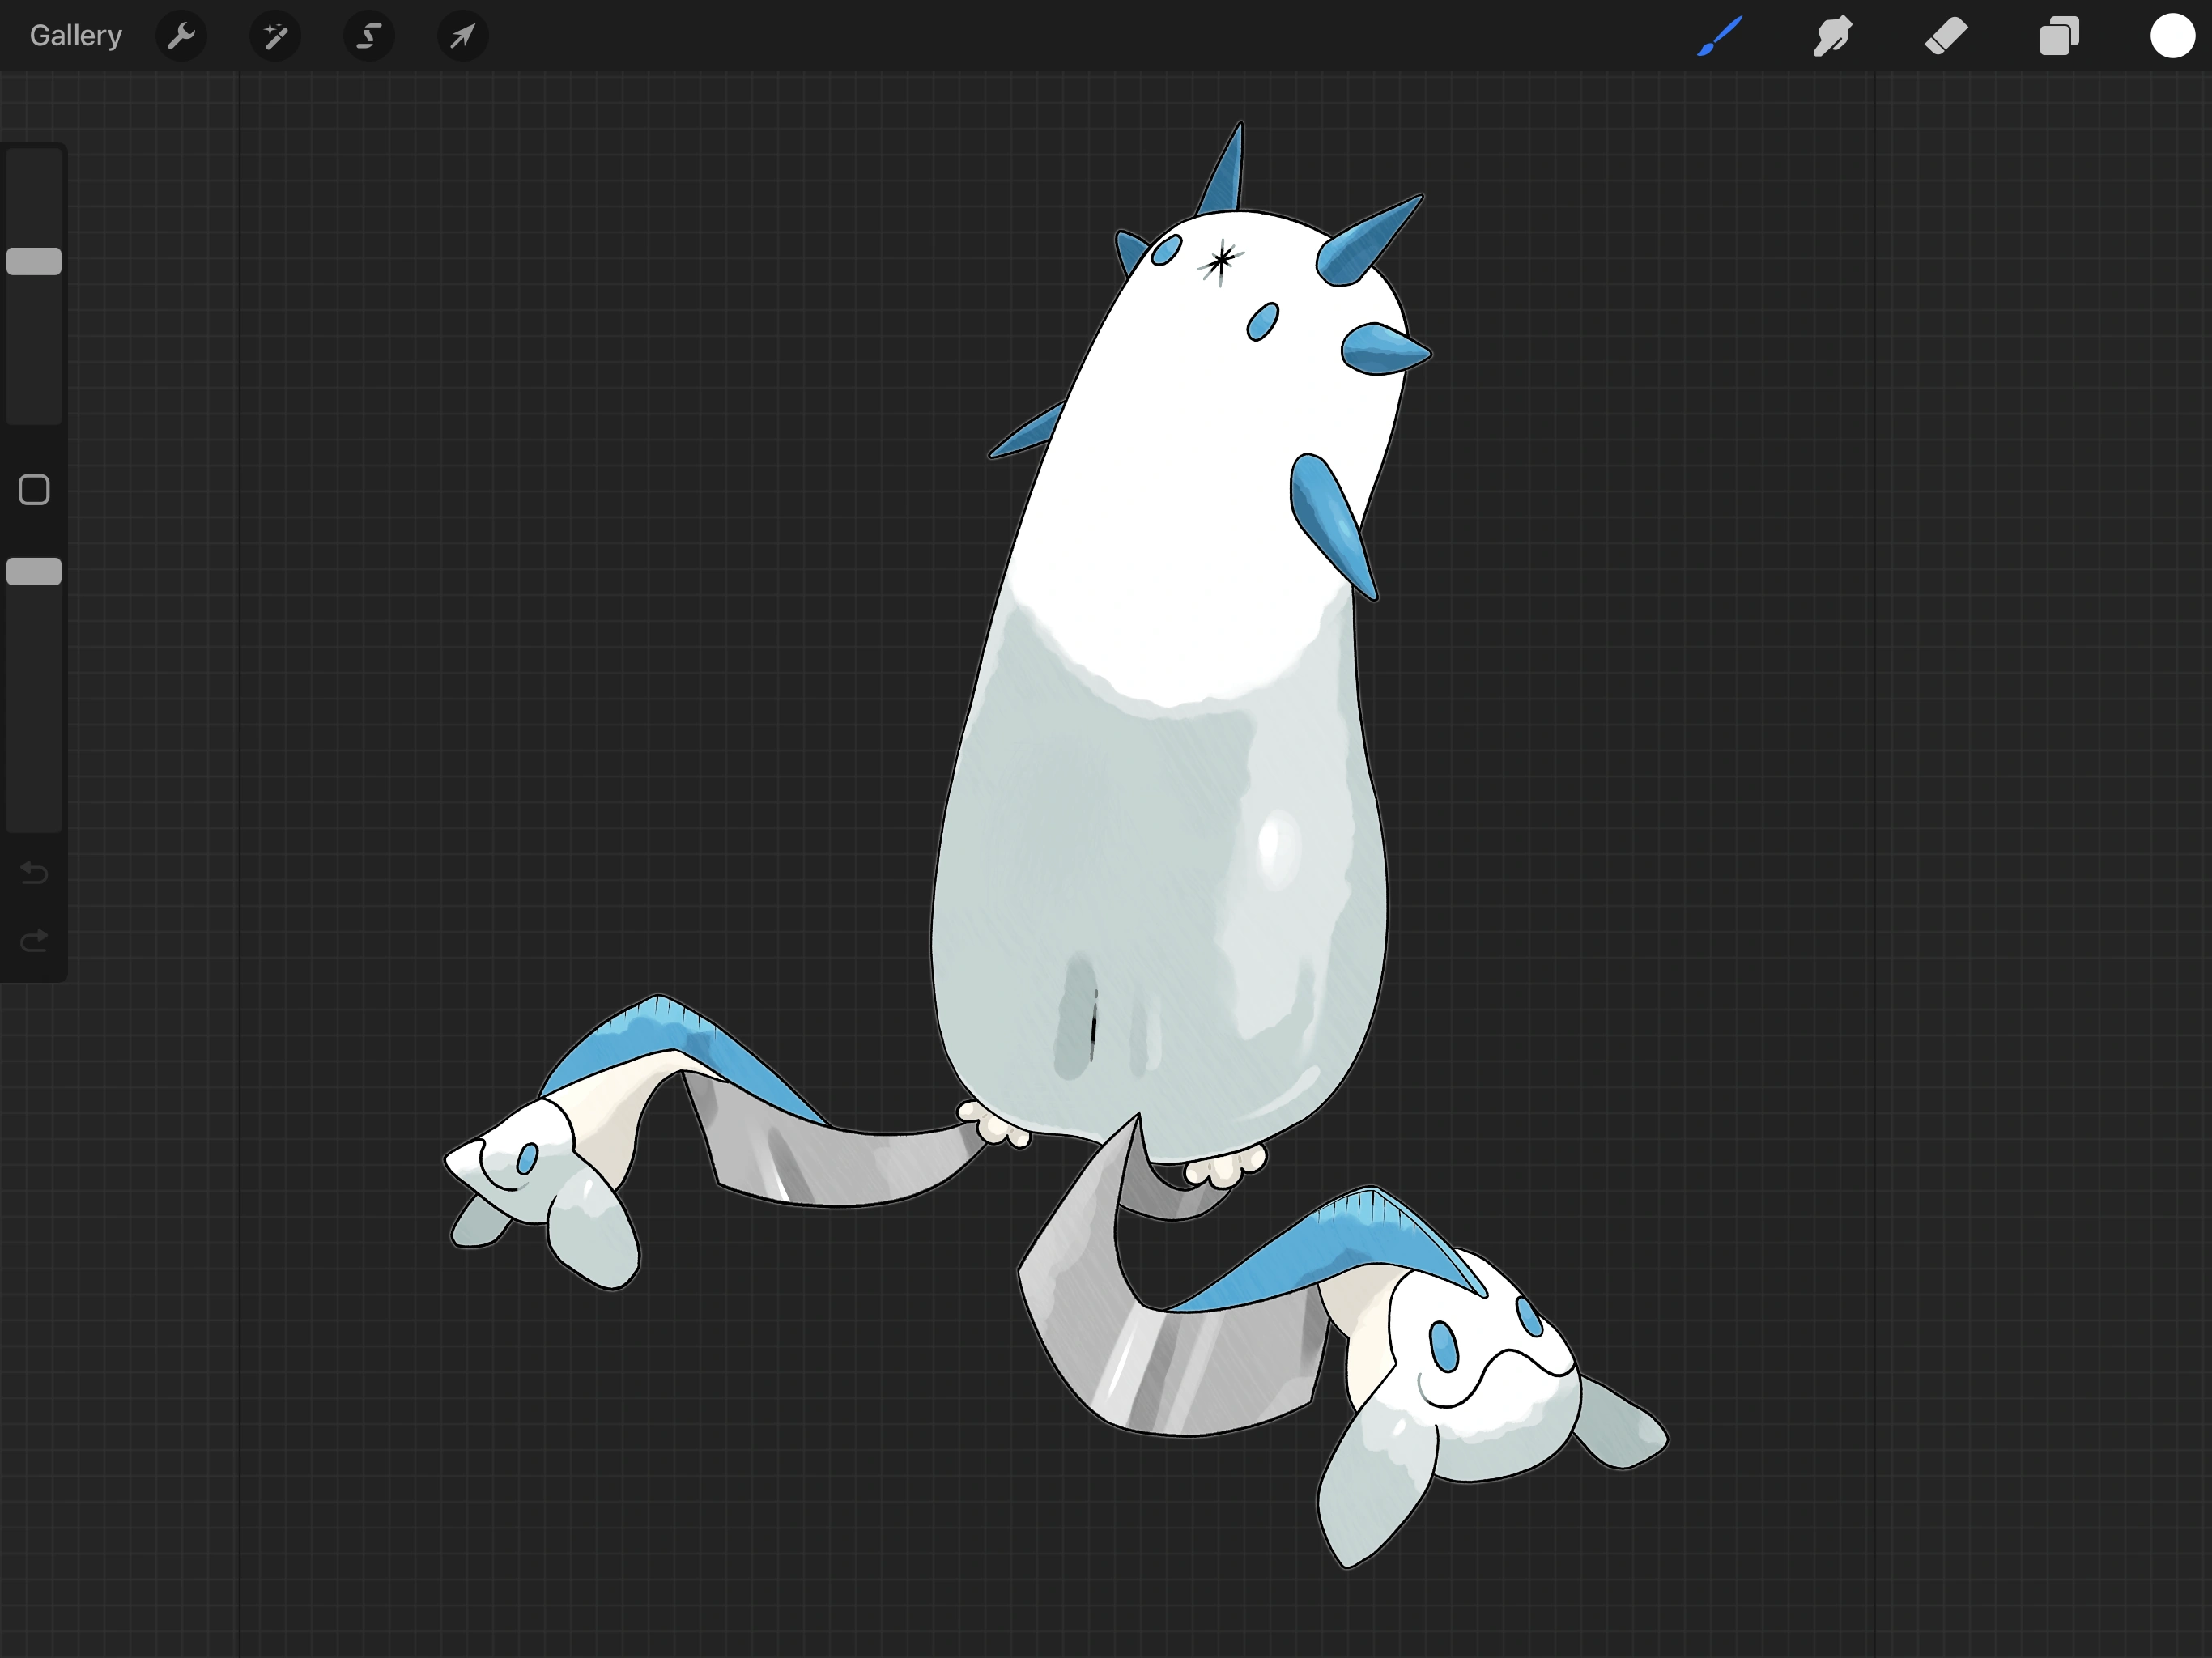Open the Actions wrench menu

tap(181, 36)
